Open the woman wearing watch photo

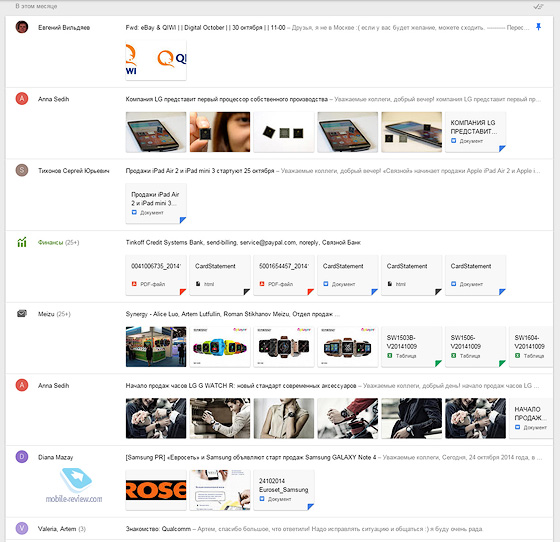tap(284, 418)
